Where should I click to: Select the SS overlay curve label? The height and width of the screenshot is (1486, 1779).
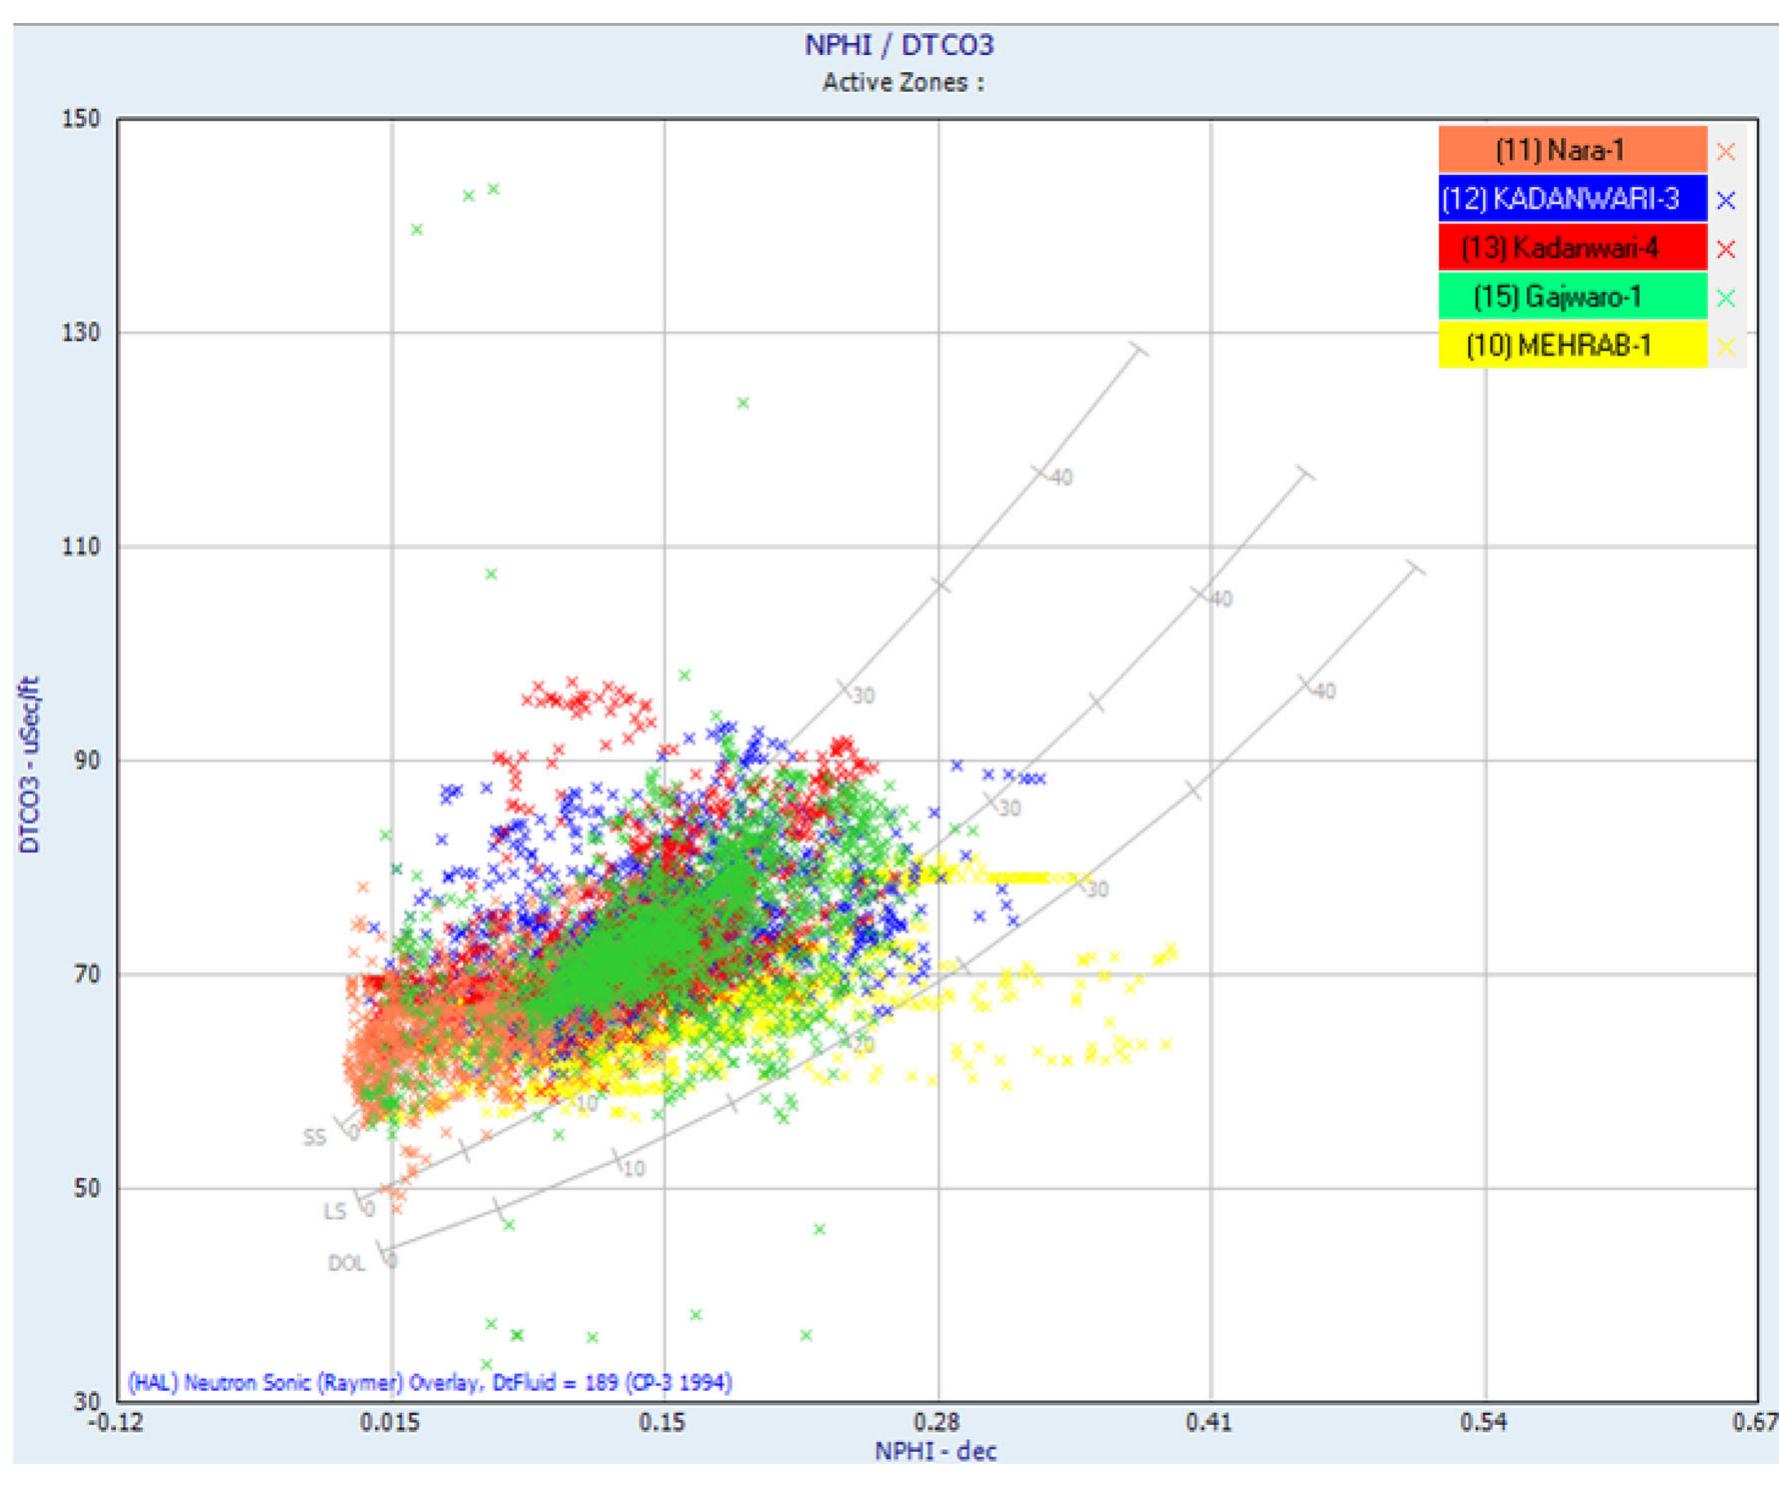pyautogui.click(x=315, y=1135)
